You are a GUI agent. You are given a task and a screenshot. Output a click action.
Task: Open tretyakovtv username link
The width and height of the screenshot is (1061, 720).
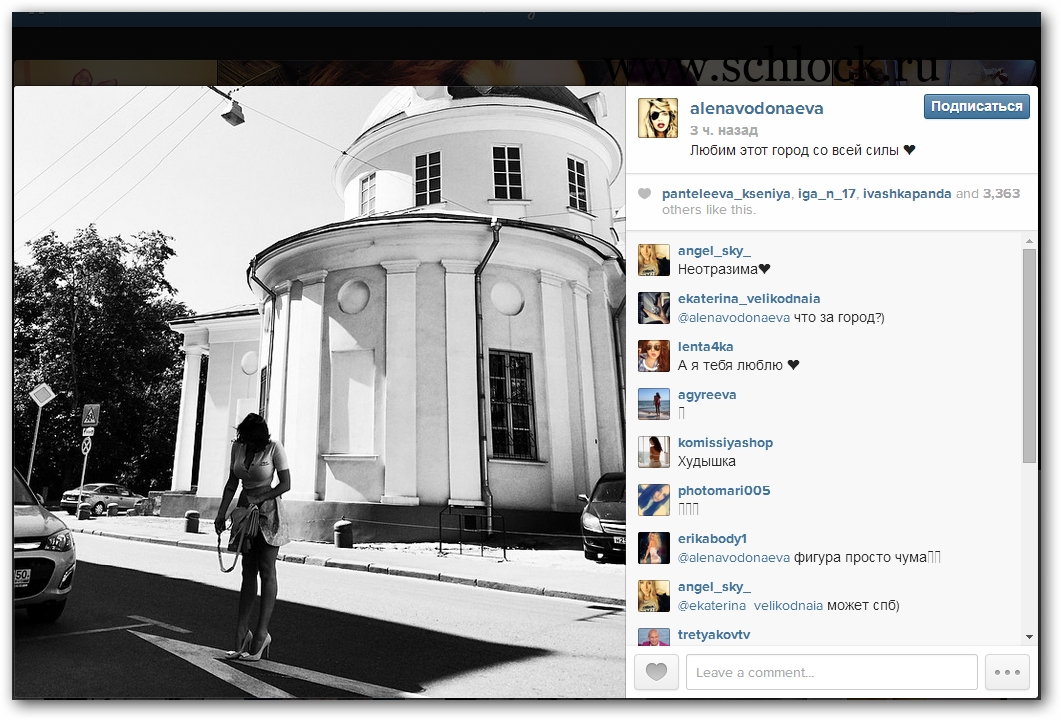pos(714,635)
